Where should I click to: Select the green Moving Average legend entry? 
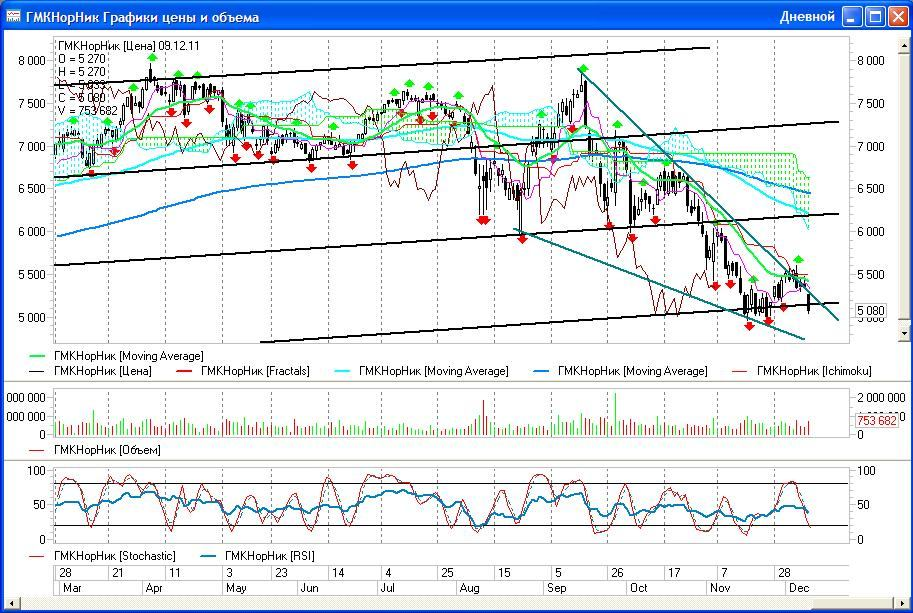coord(116,356)
